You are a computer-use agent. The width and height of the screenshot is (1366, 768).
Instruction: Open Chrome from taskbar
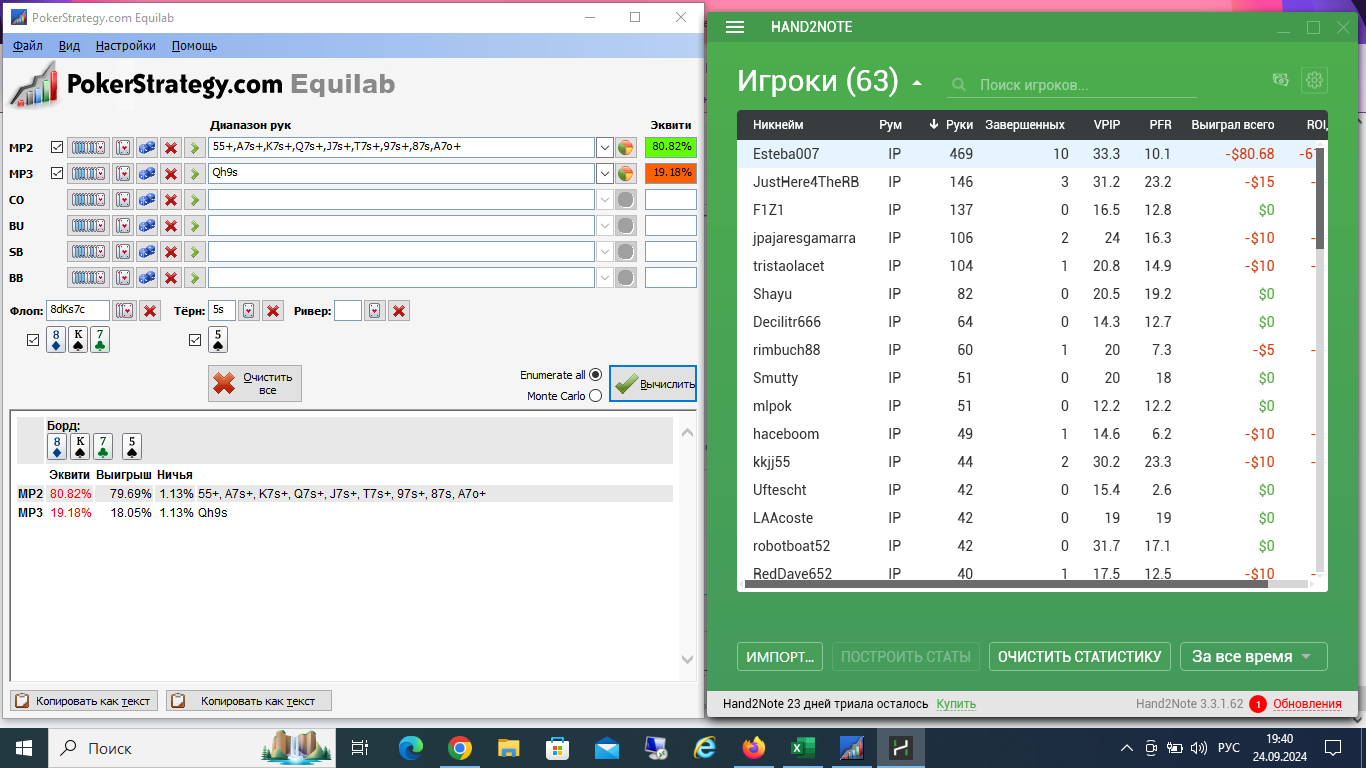coord(460,747)
